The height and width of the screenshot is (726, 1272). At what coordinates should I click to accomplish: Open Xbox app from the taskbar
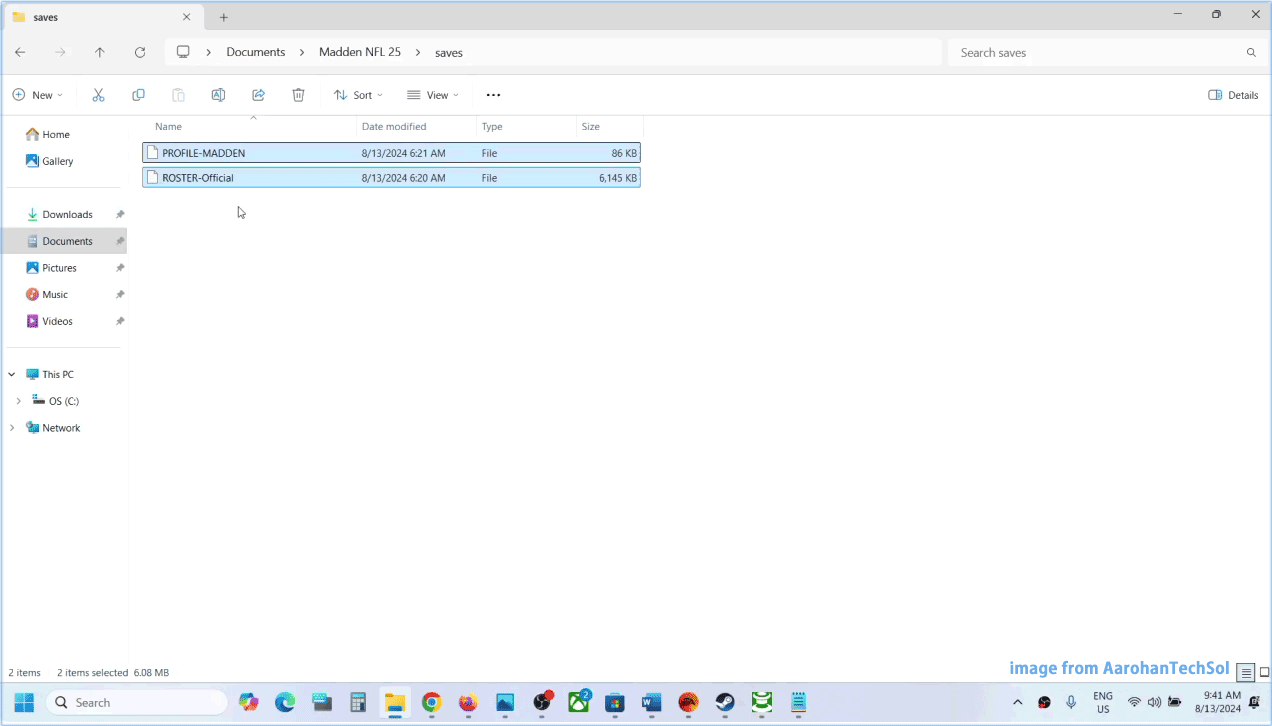[x=578, y=702]
